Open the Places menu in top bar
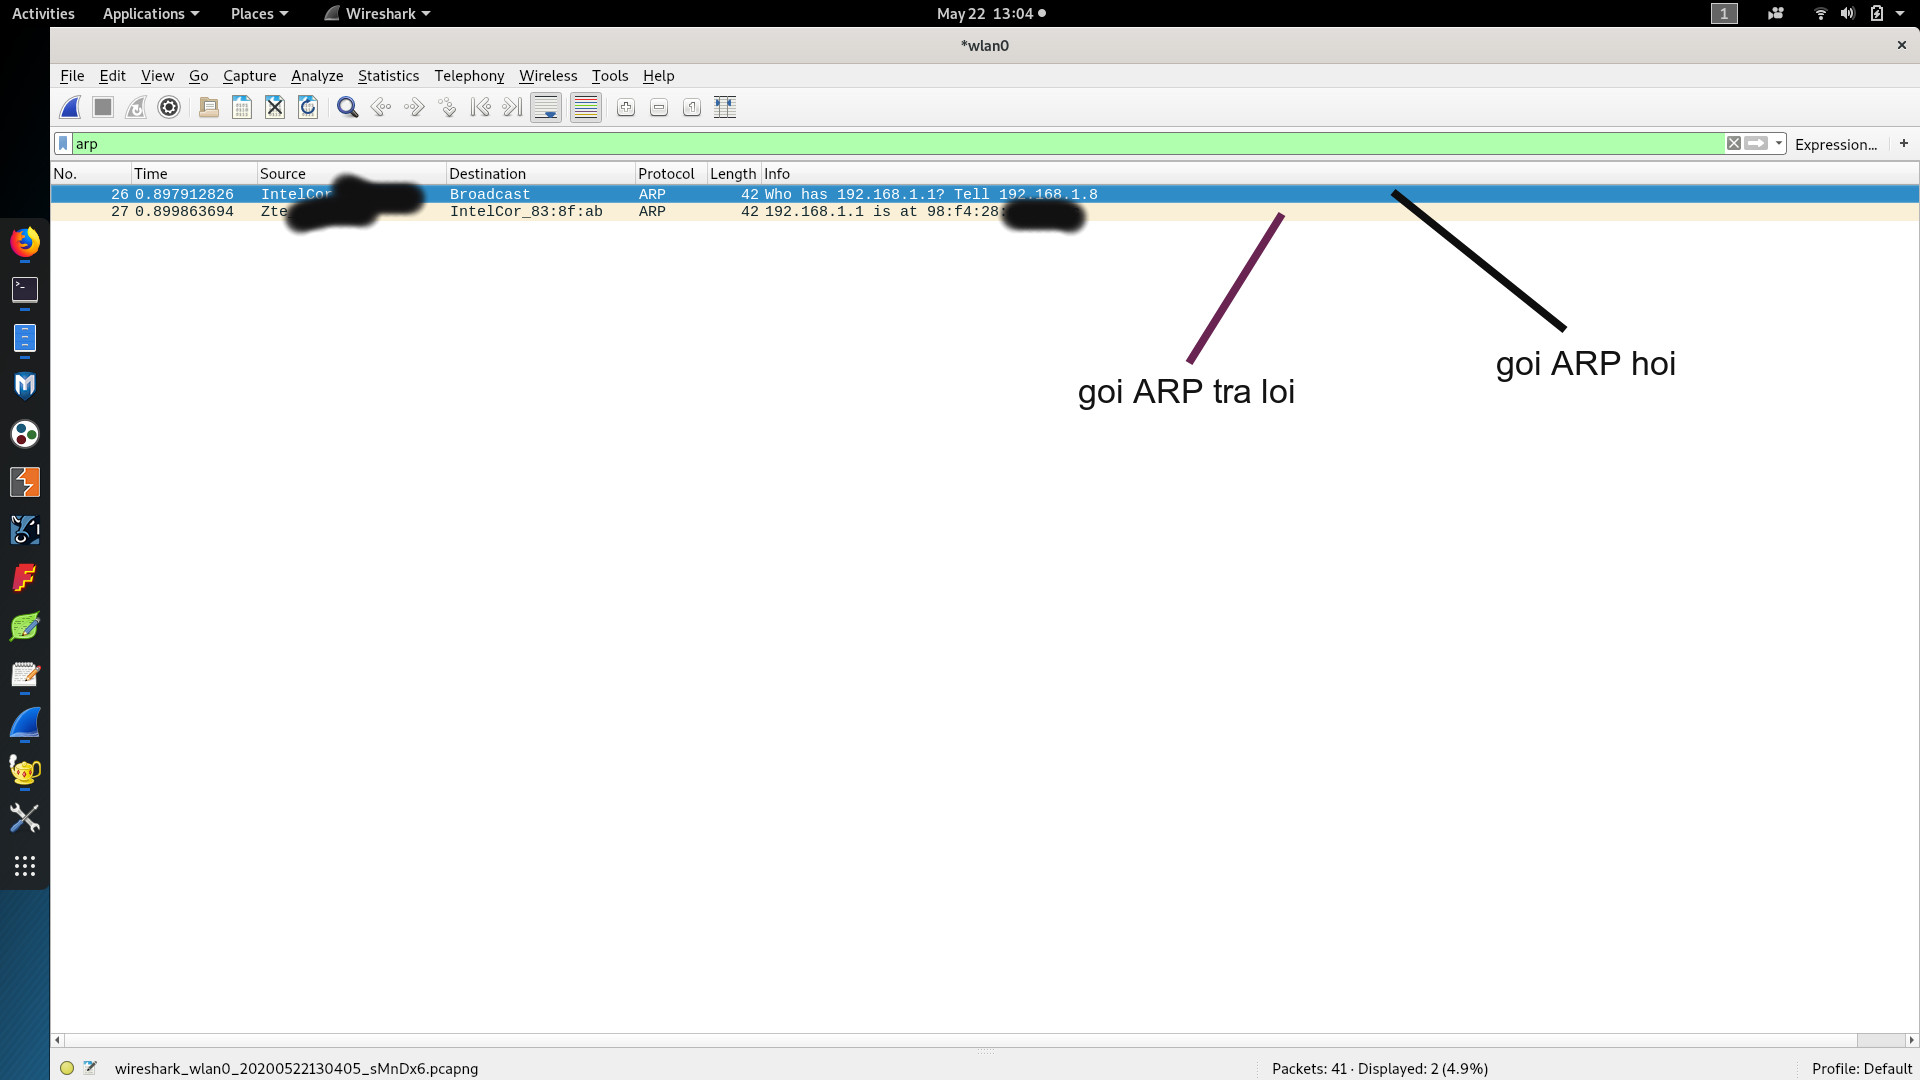1920x1080 pixels. (x=259, y=14)
